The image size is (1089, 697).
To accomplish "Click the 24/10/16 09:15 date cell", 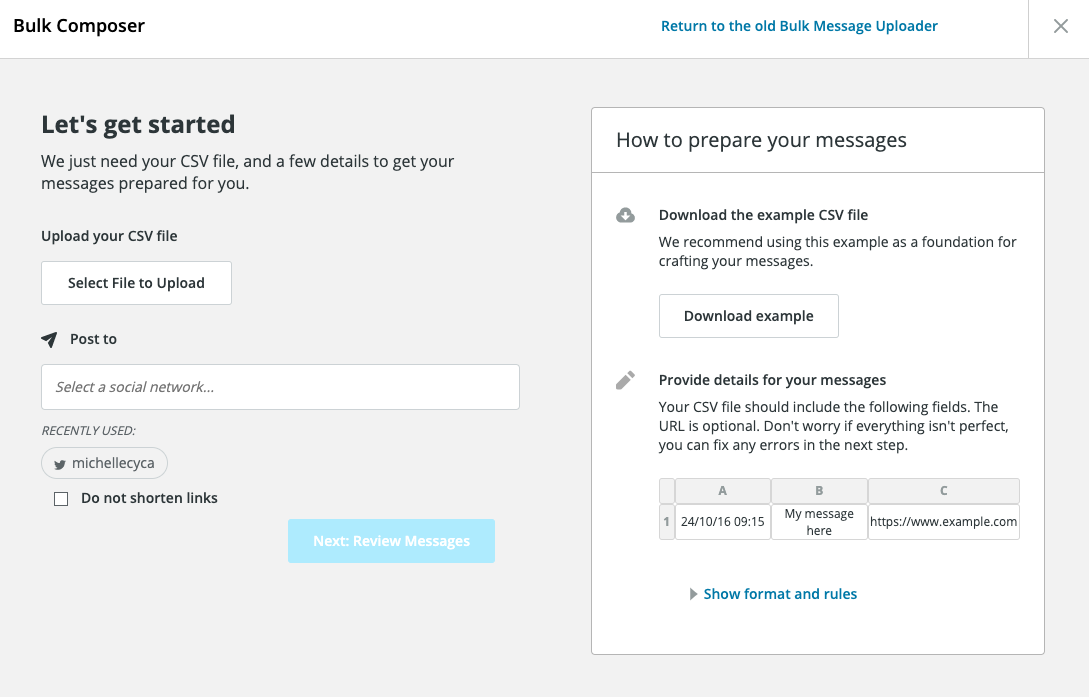I will pyautogui.click(x=723, y=522).
